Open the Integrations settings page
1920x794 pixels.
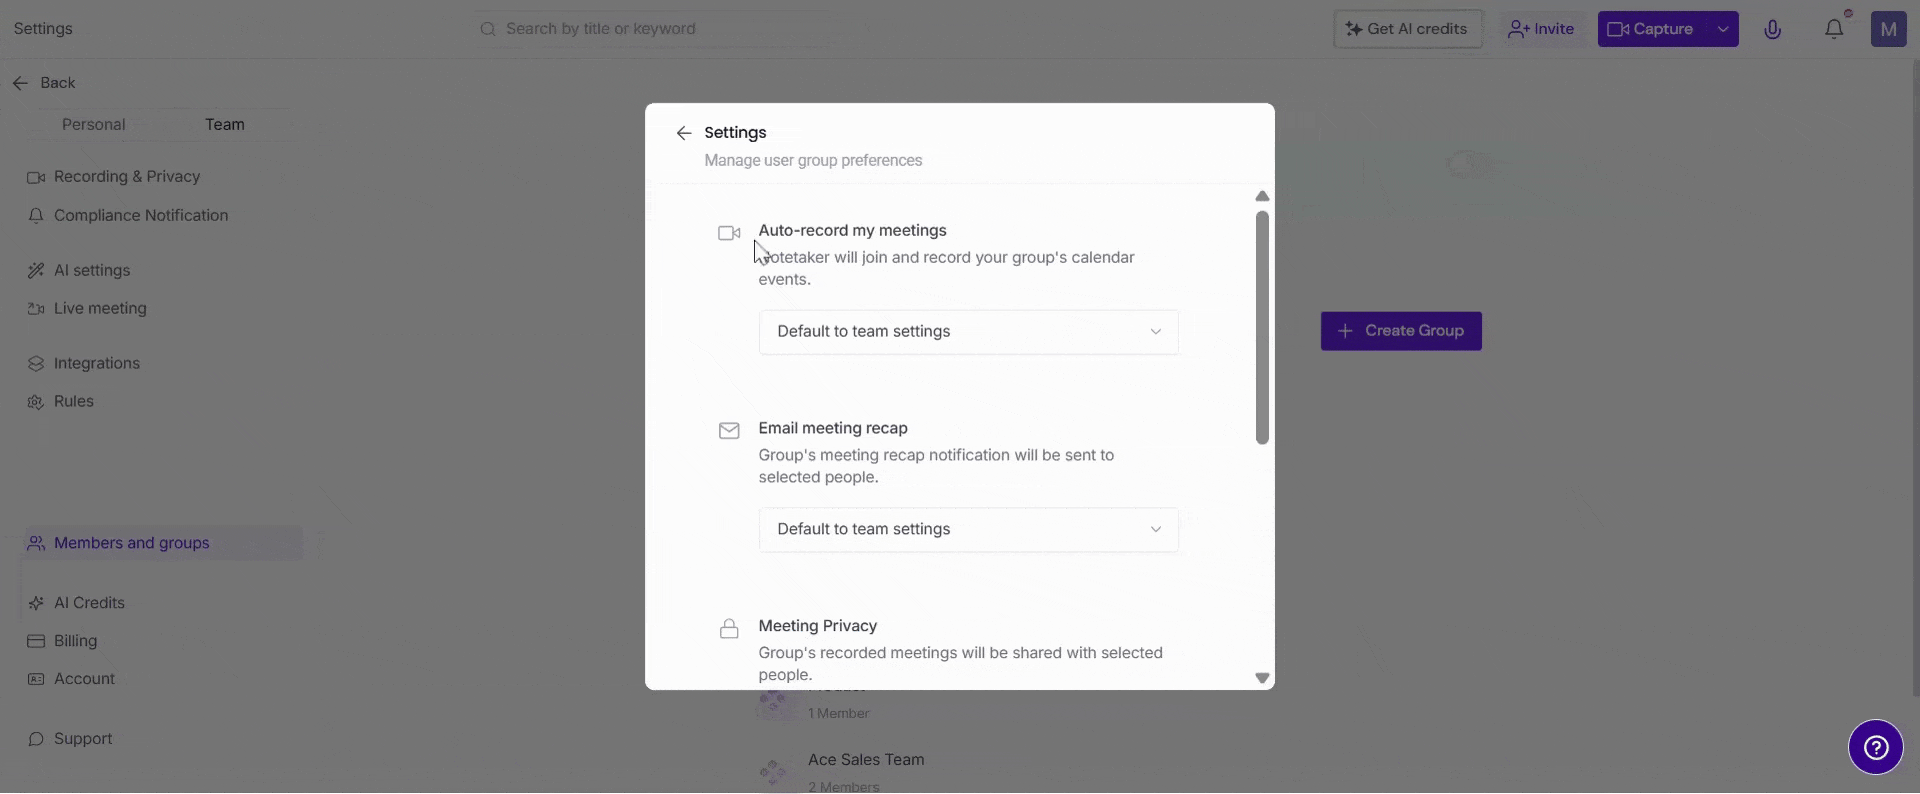click(x=97, y=364)
